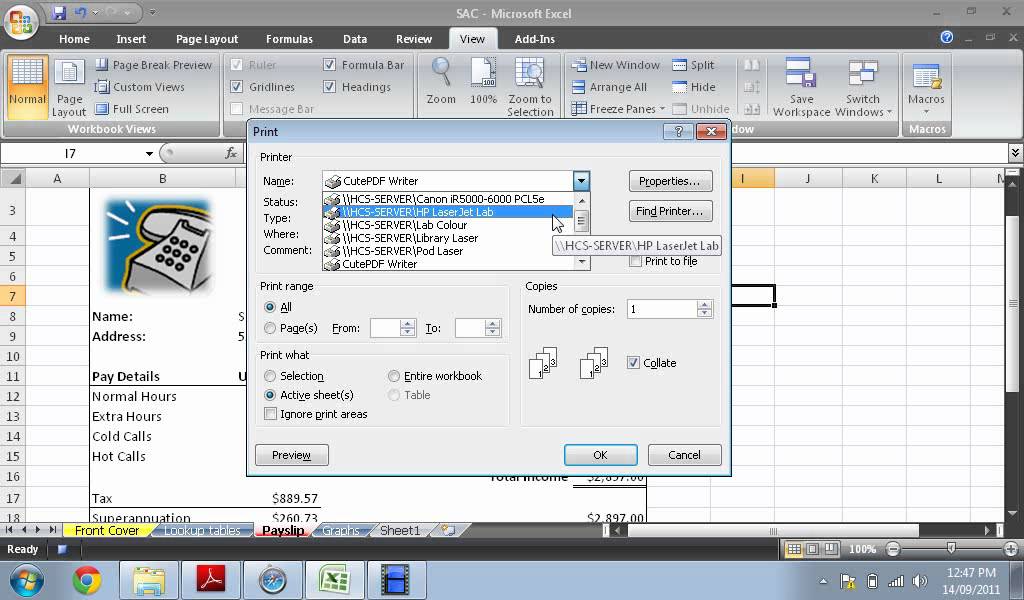Check Ignore print areas
Image resolution: width=1024 pixels, height=600 pixels.
coord(270,414)
